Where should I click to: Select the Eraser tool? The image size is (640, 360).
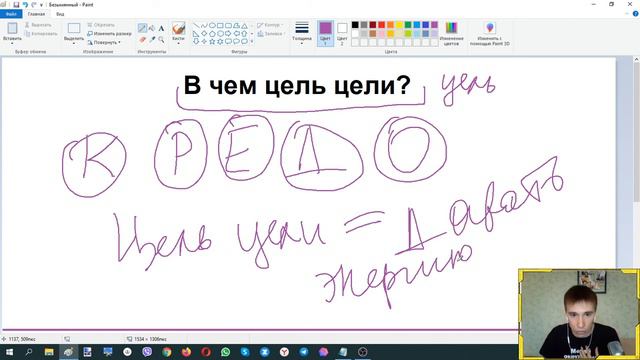[x=142, y=39]
